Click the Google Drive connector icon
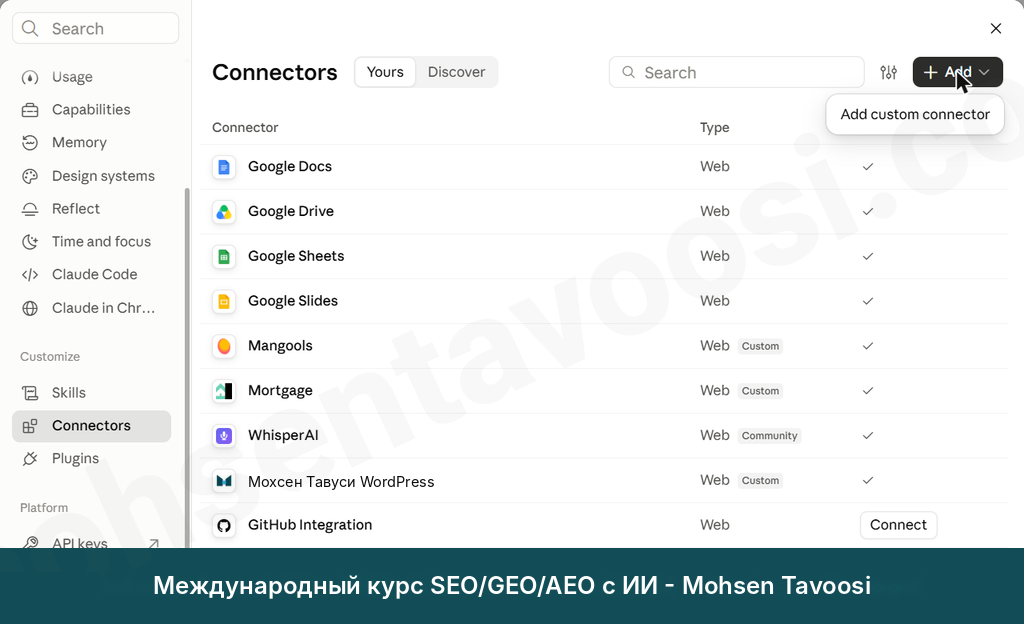This screenshot has width=1024, height=624. (x=224, y=212)
